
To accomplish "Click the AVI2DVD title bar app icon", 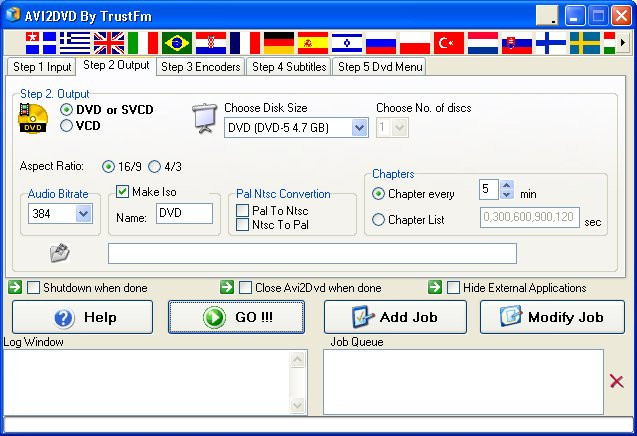I will coord(13,15).
